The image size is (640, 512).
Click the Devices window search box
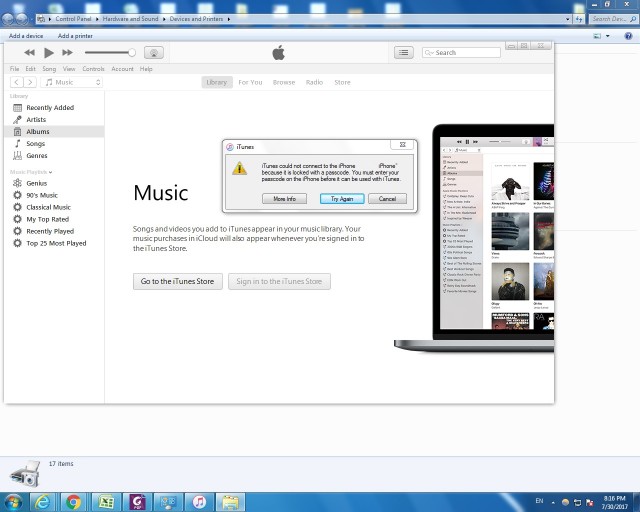613,19
